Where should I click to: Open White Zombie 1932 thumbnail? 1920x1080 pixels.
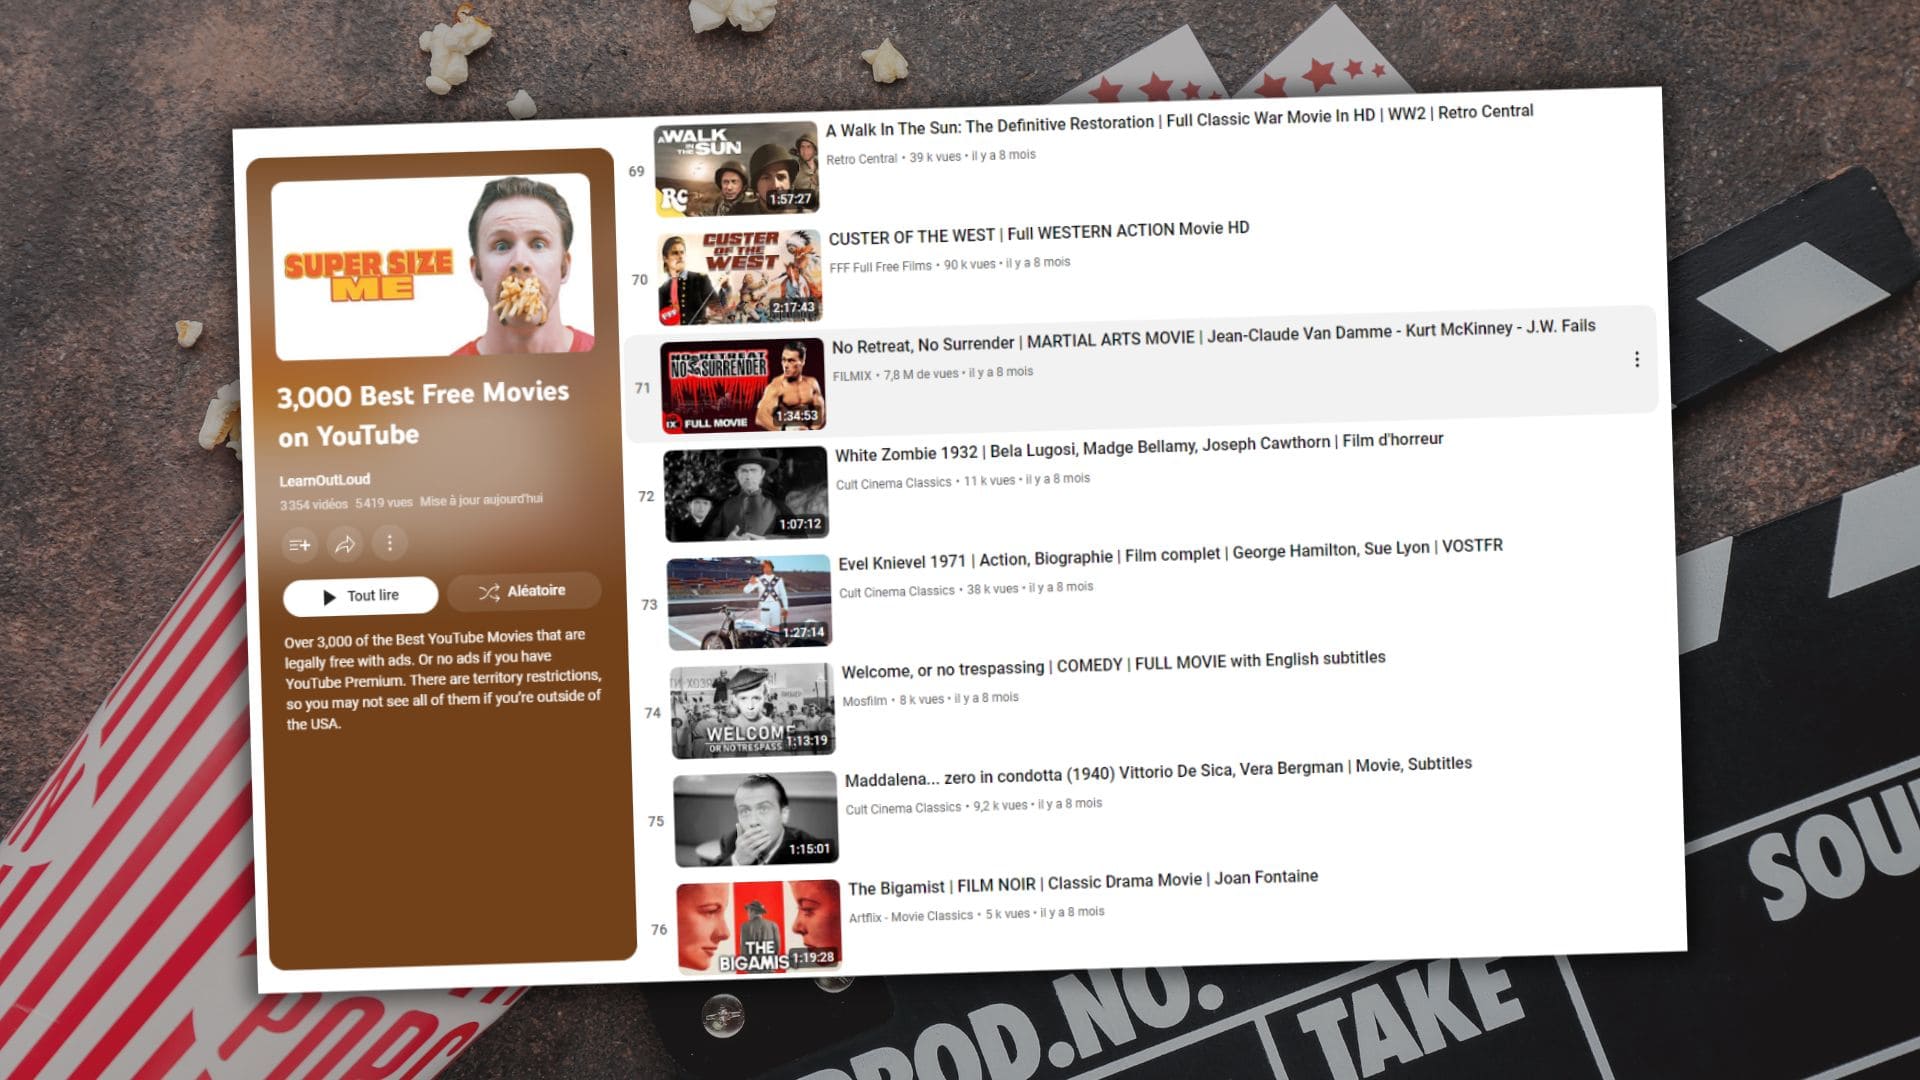pos(746,494)
